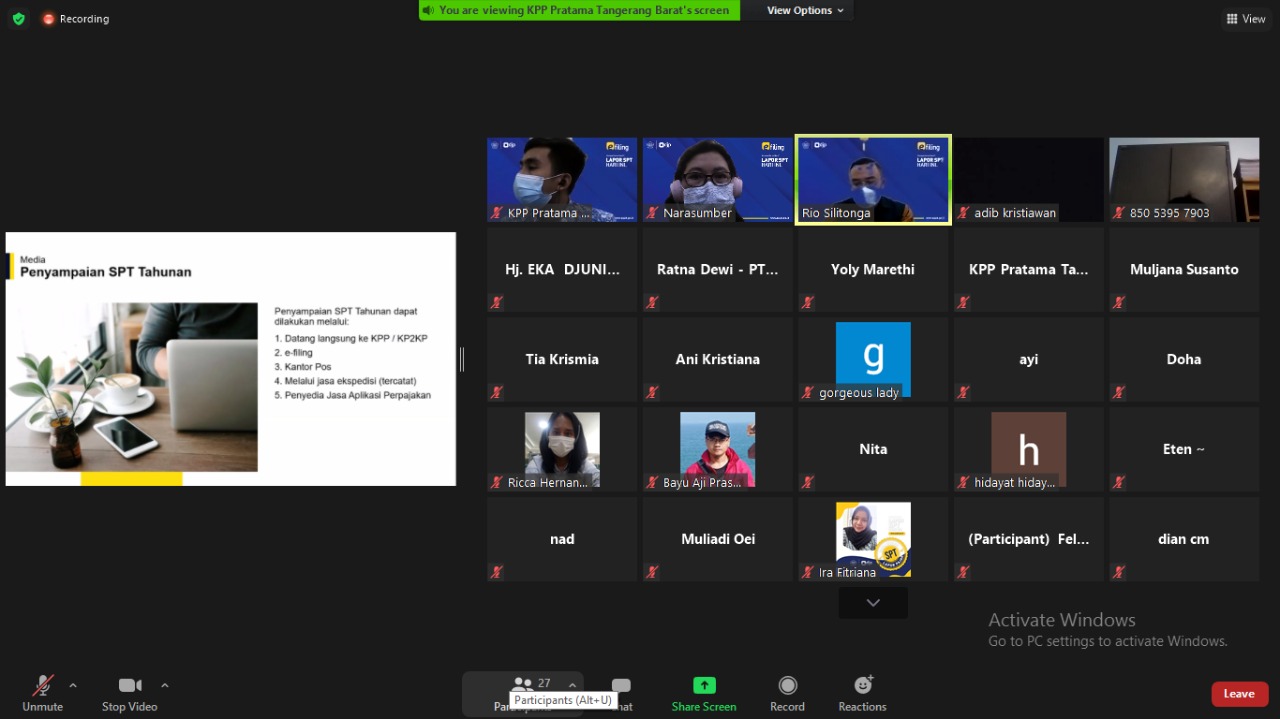Viewport: 1280px width, 719px height.
Task: Click the green encryption shield icon
Action: click(x=18, y=19)
